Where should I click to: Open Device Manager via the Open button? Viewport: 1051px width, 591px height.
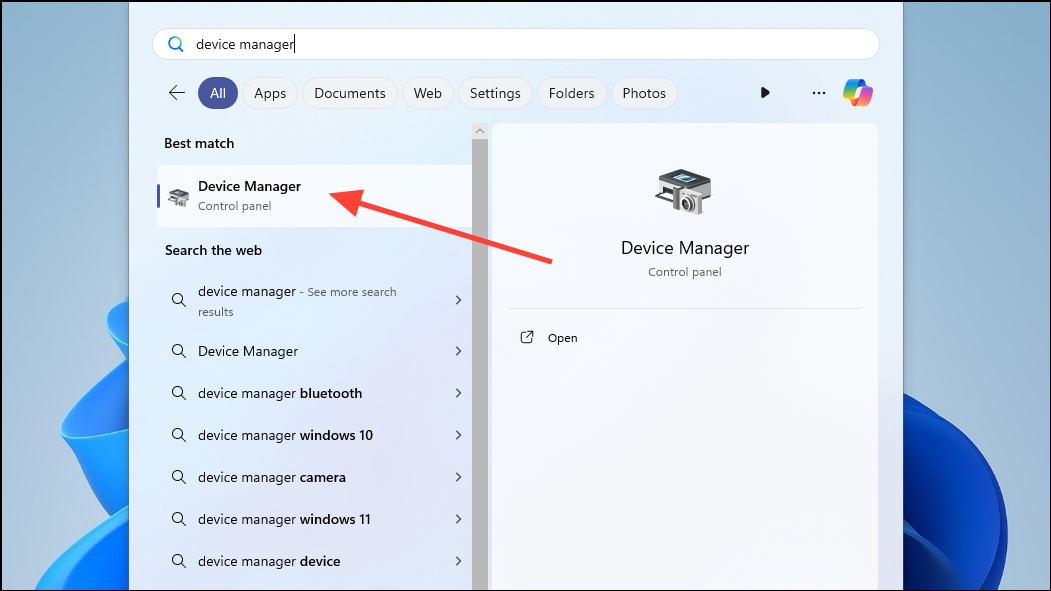point(548,338)
